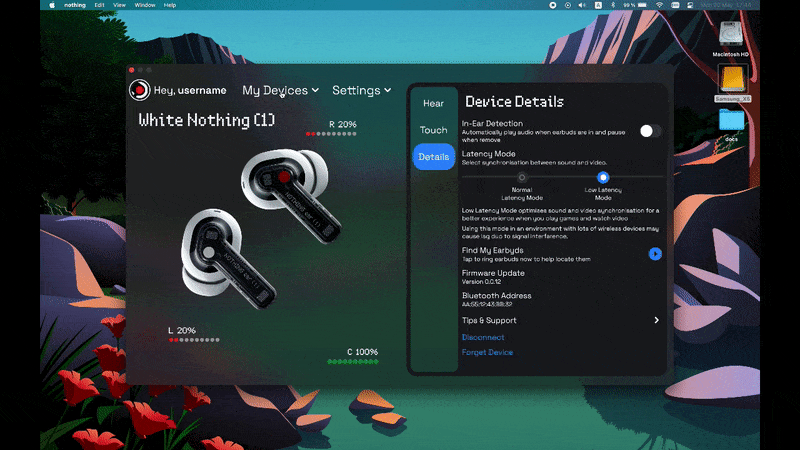Click the 'L 20%' battery label
800x450 pixels.
point(182,331)
